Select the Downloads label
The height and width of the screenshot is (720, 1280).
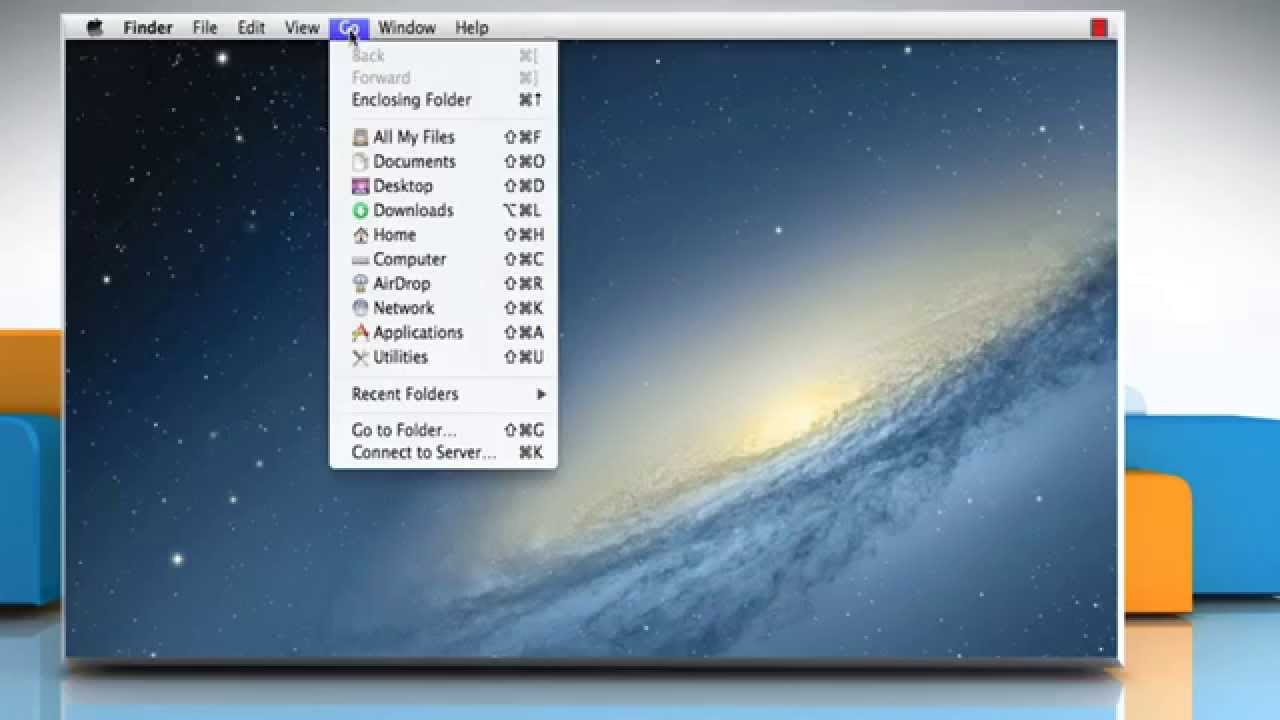[413, 211]
